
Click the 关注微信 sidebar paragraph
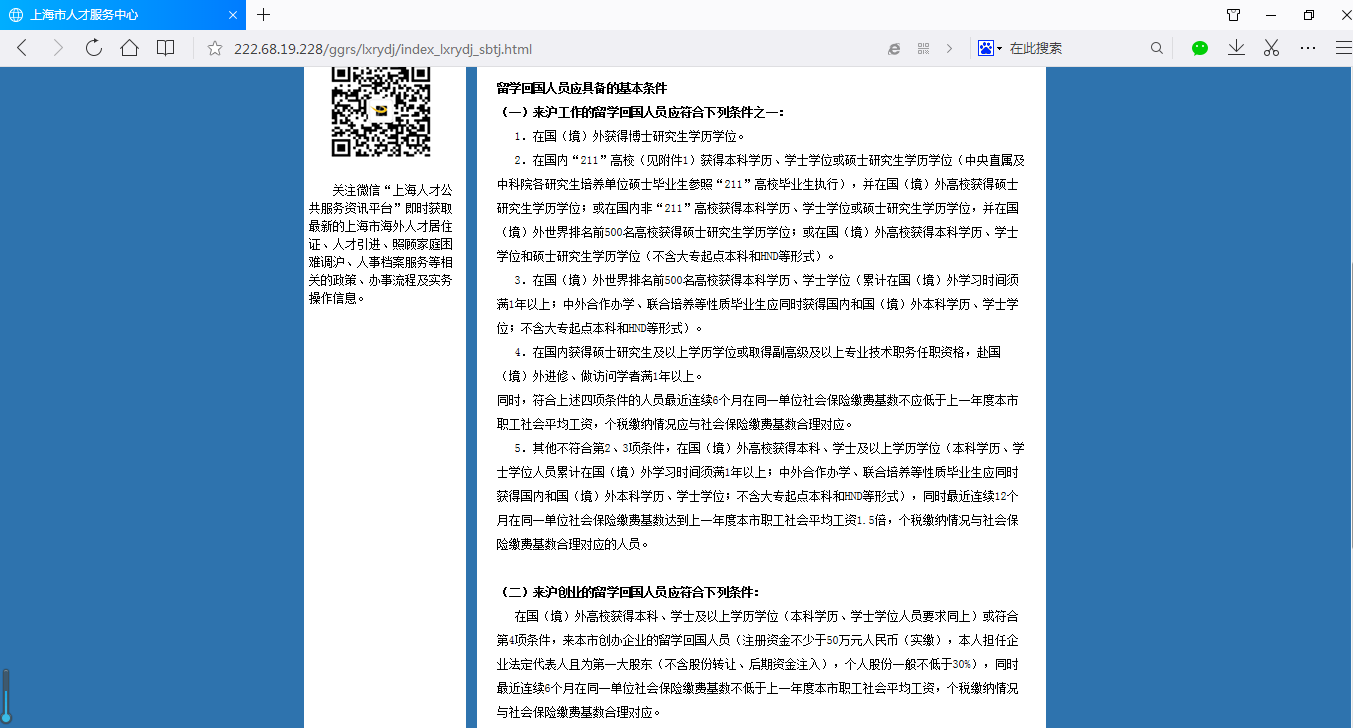click(380, 243)
